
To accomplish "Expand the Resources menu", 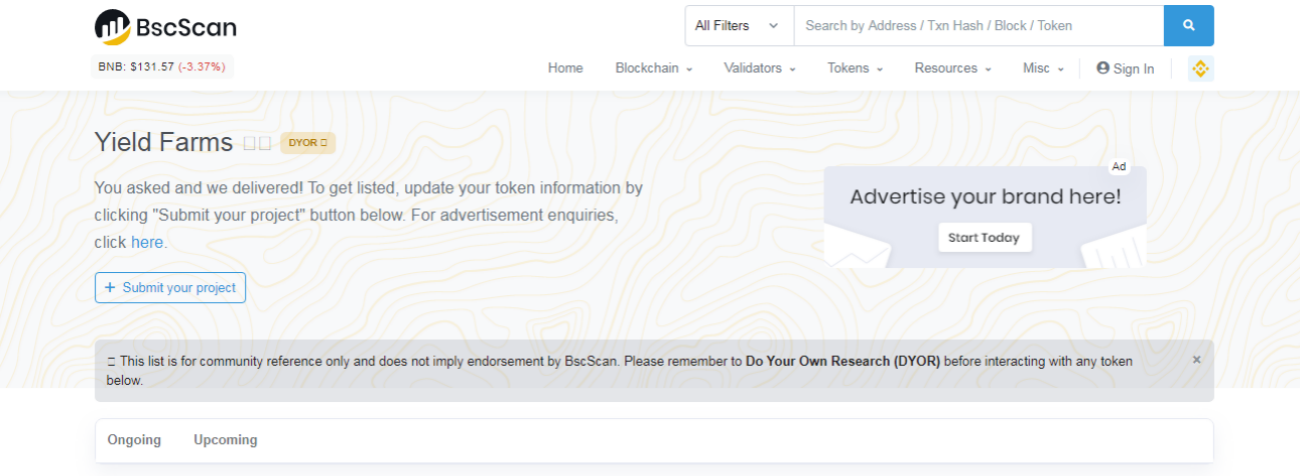I will point(952,68).
